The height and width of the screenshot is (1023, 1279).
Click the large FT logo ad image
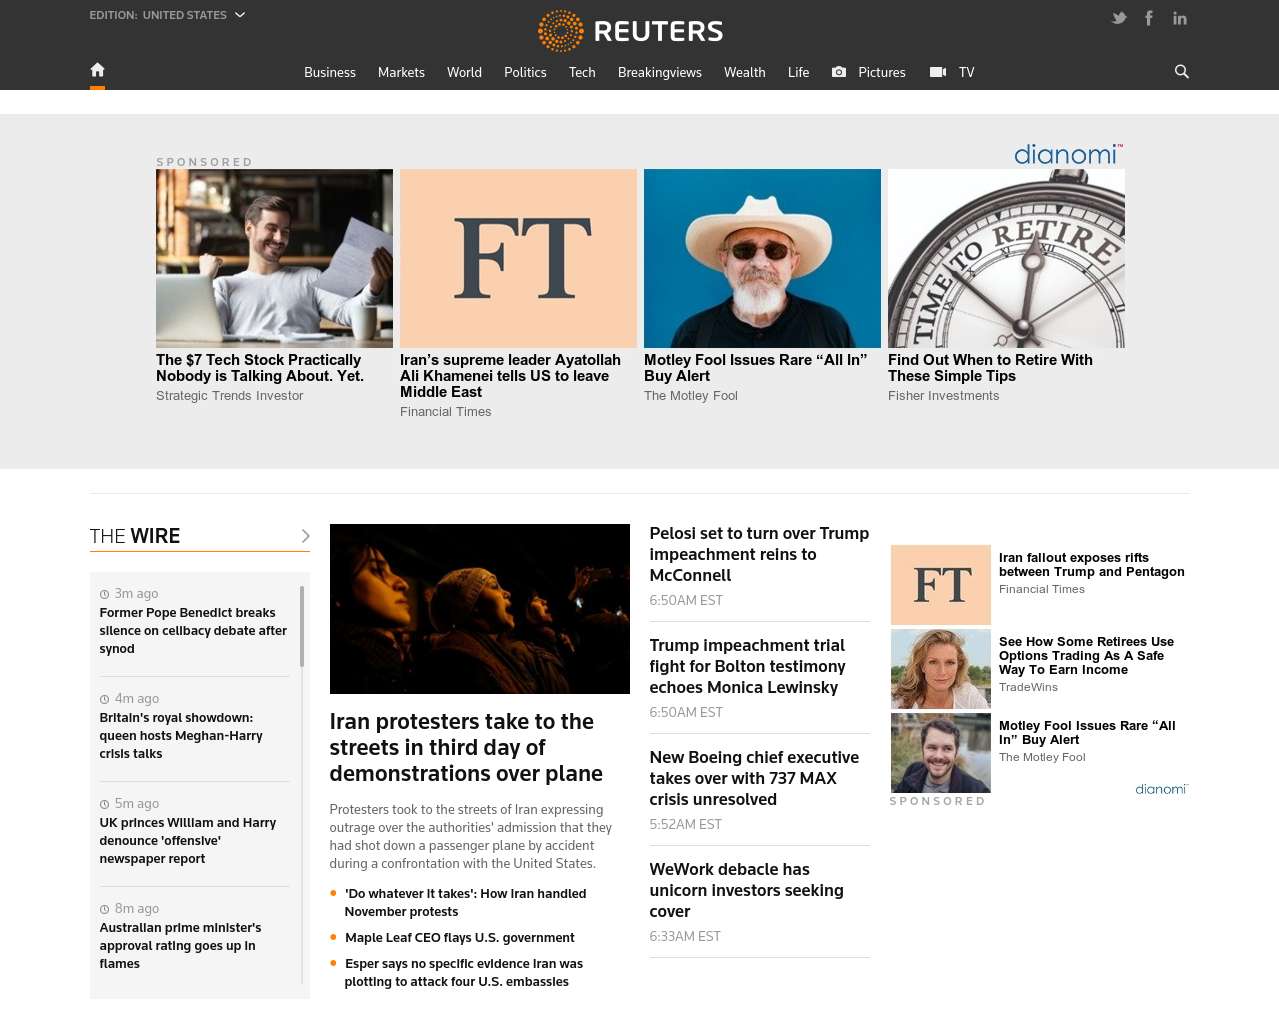[518, 258]
